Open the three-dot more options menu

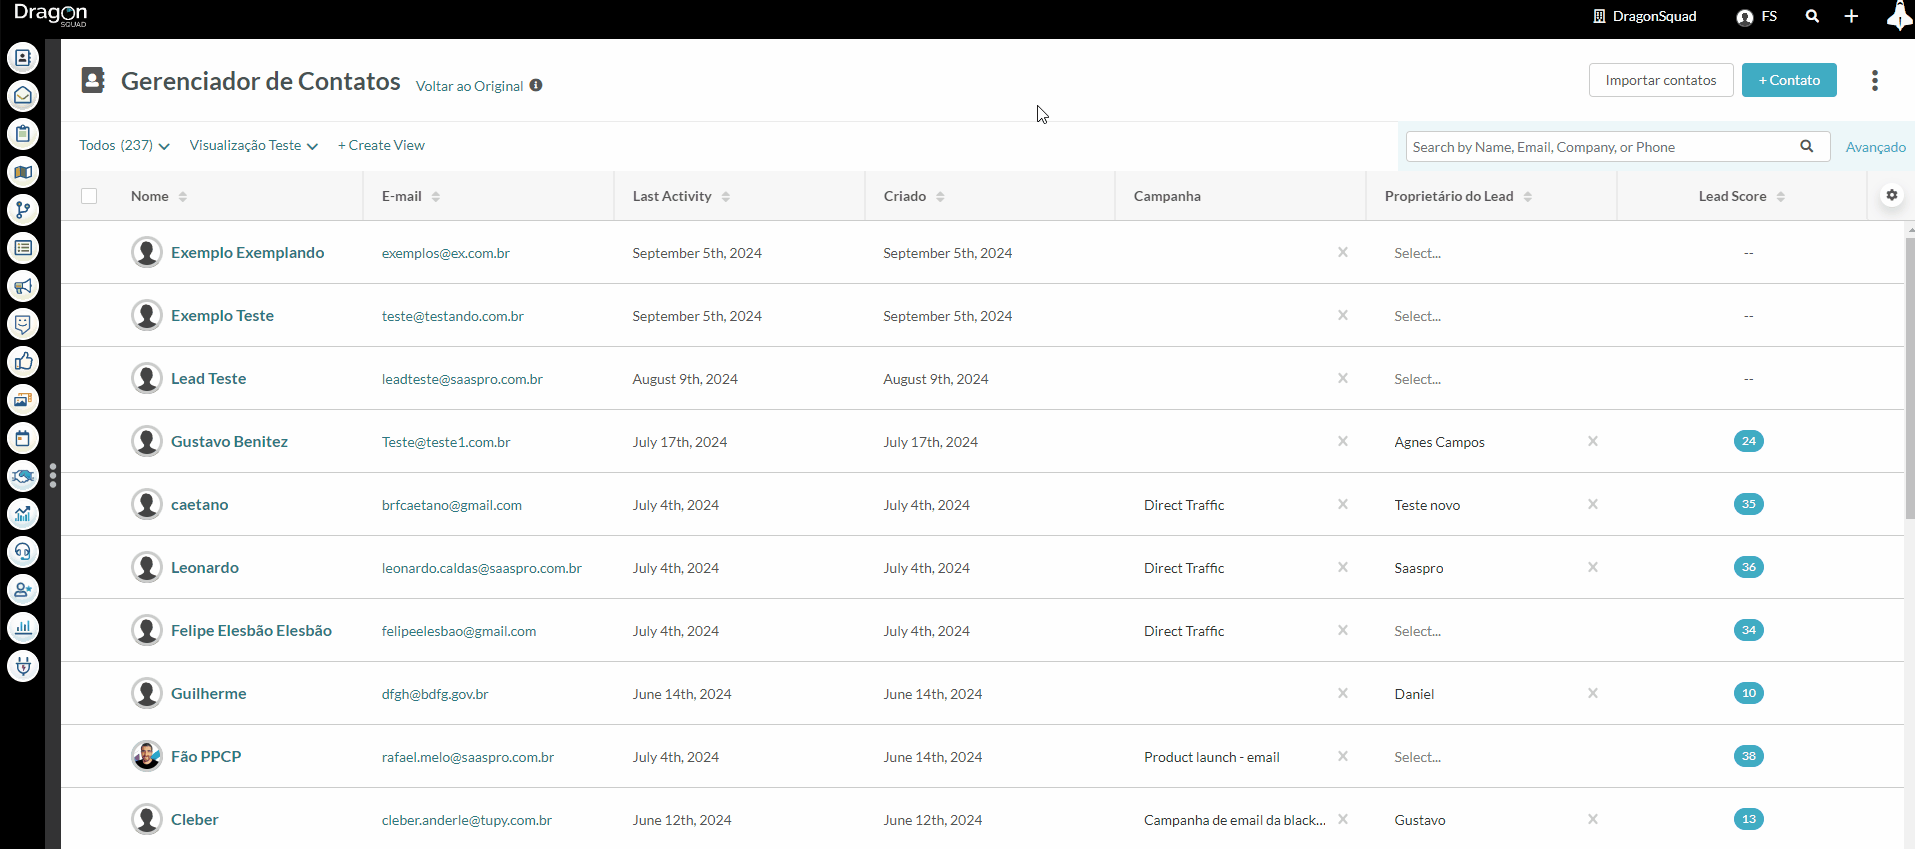point(1875,81)
